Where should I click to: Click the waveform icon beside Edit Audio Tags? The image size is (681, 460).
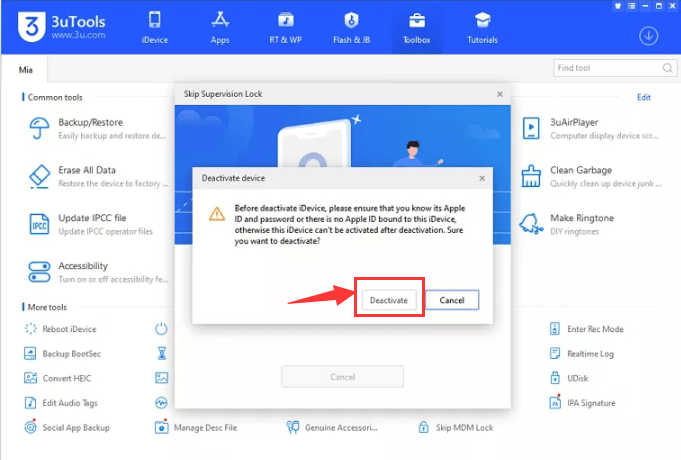point(161,403)
